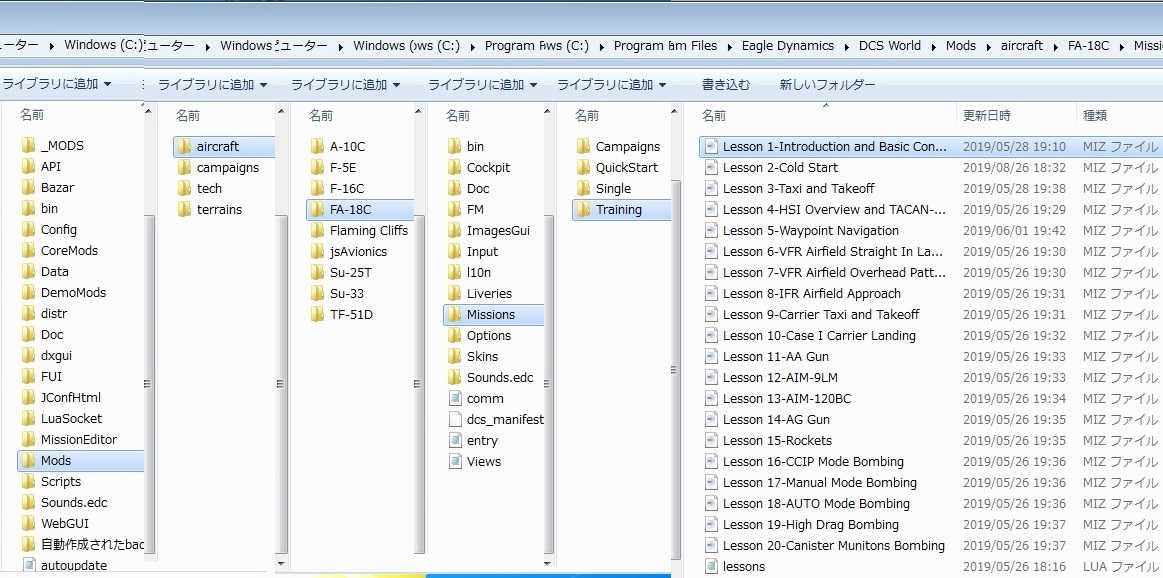1163x578 pixels.
Task: Select the Sounds.edc folder in the FA-18C contents
Action: click(500, 378)
